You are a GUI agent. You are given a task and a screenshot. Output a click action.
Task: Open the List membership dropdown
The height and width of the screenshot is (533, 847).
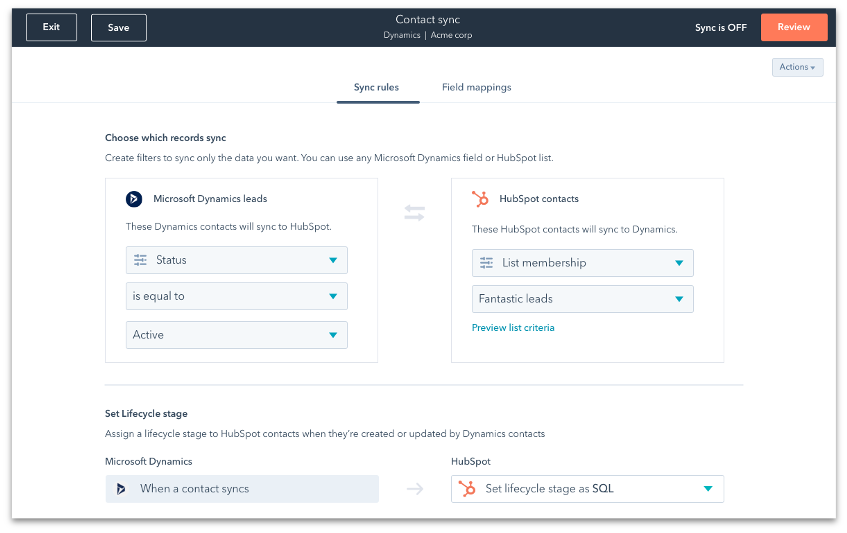pyautogui.click(x=582, y=263)
